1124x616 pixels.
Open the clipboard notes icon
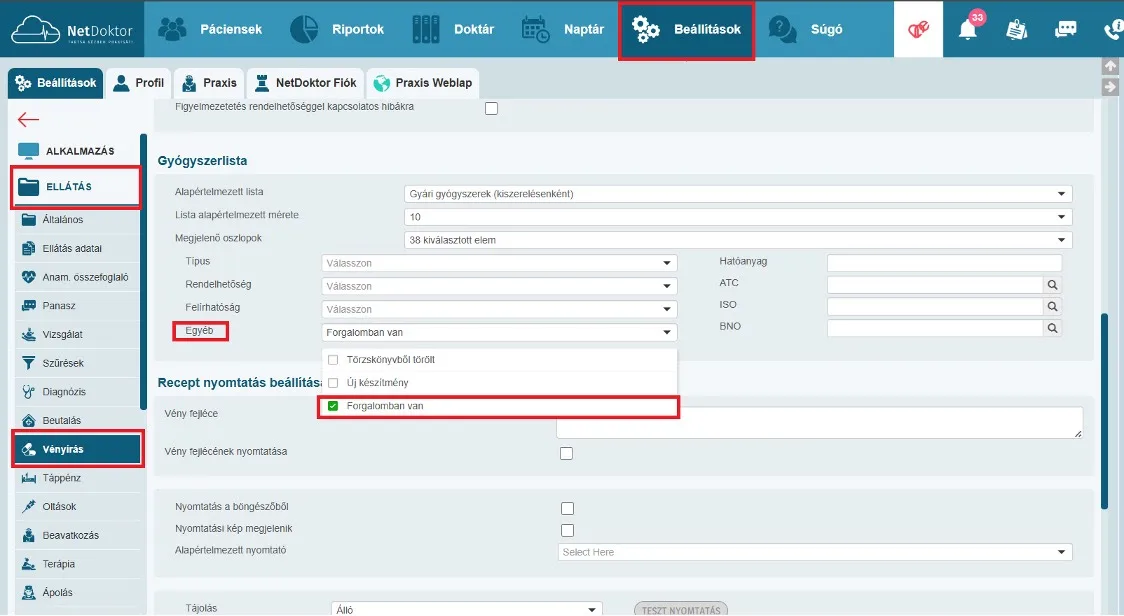1016,29
